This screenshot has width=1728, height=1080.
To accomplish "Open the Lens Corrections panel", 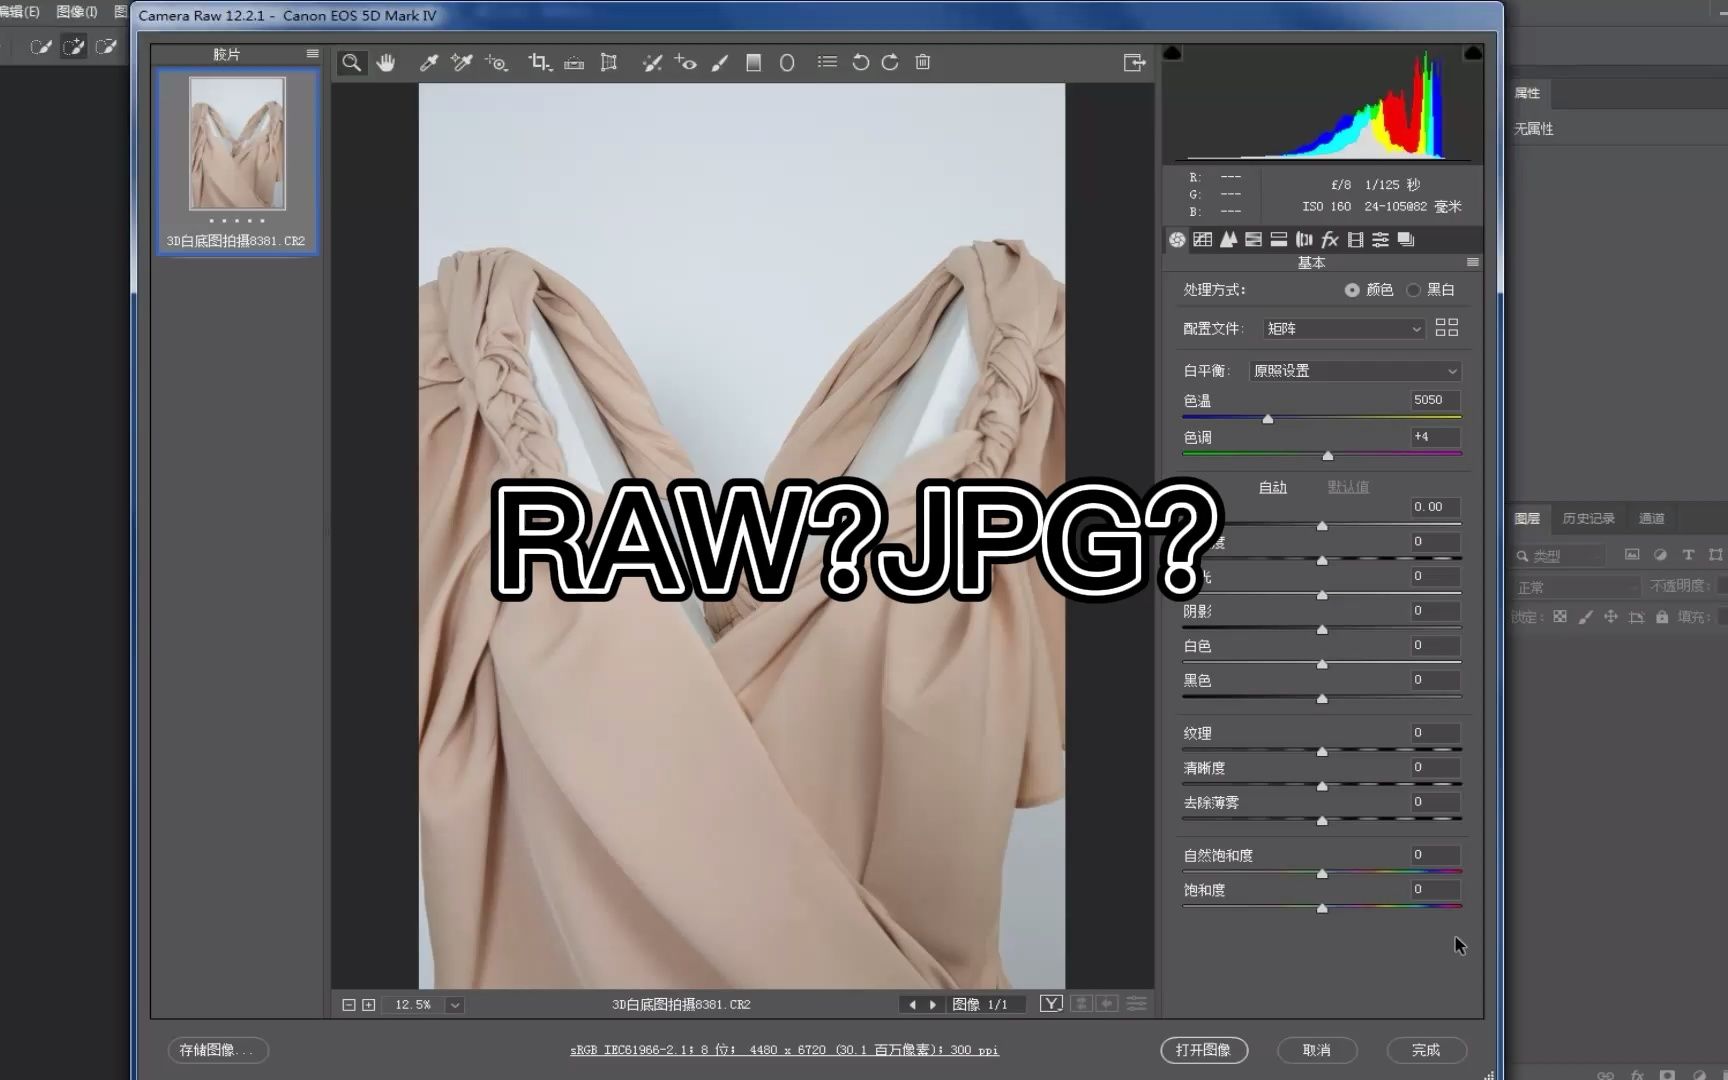I will pyautogui.click(x=1304, y=239).
